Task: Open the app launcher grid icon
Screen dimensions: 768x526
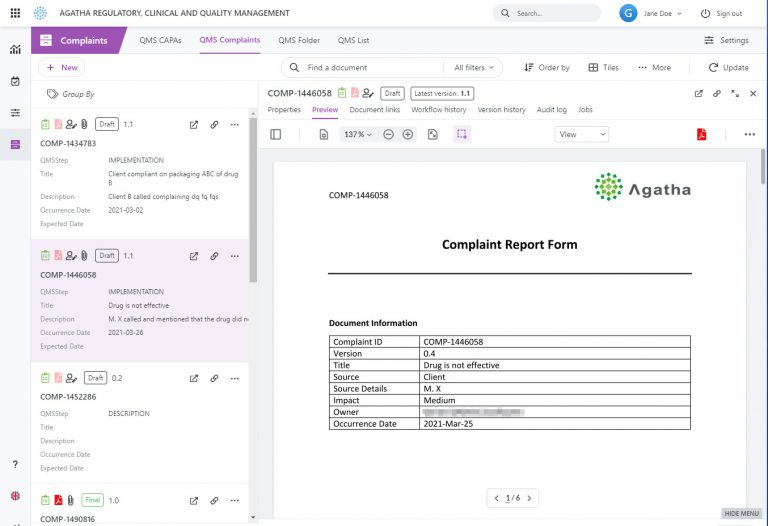Action: coord(14,13)
